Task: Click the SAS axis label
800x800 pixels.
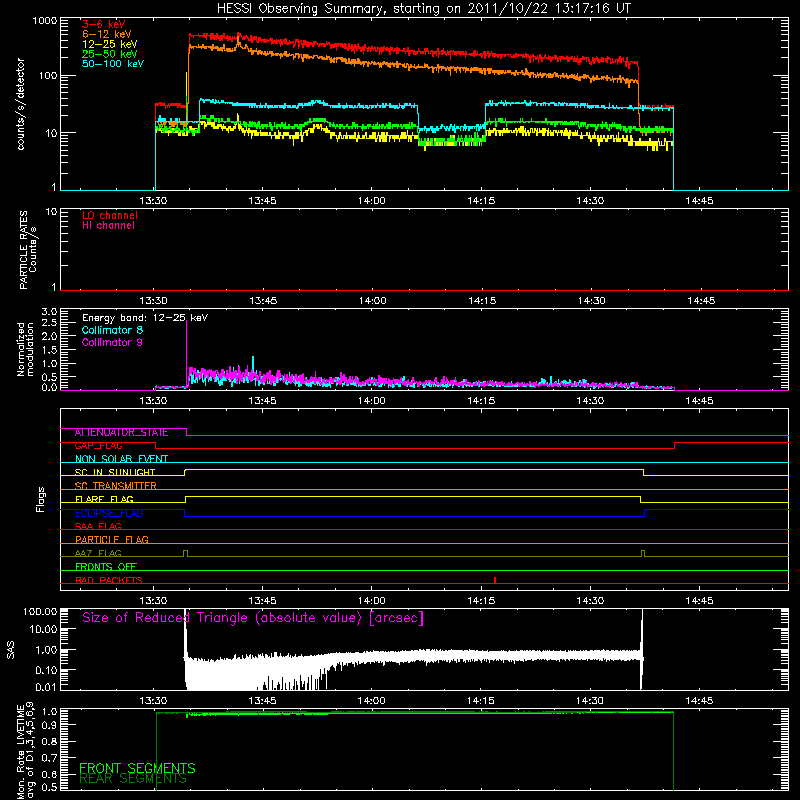Action: pyautogui.click(x=10, y=649)
